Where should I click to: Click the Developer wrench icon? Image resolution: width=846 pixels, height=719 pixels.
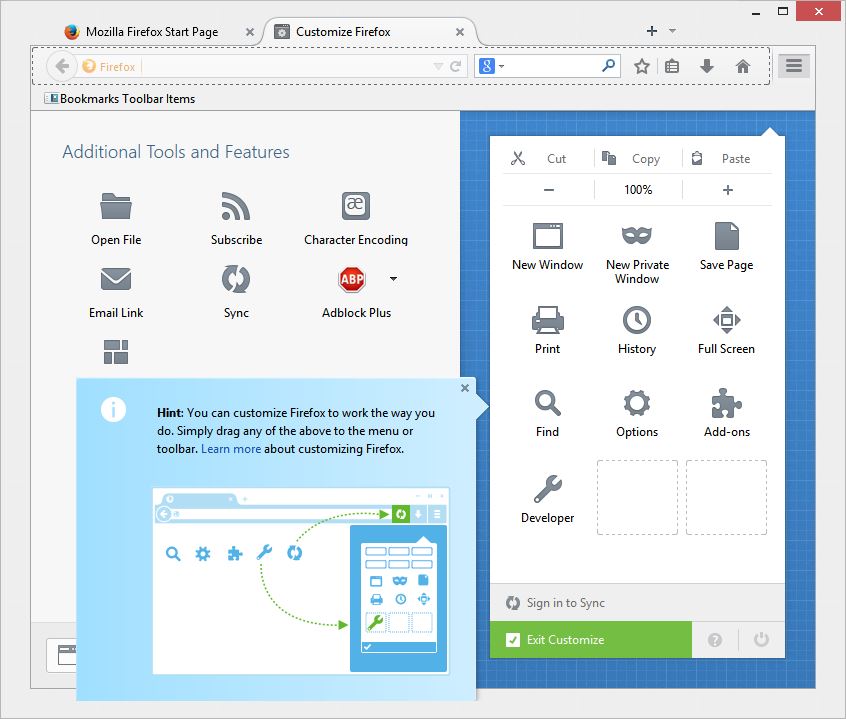(x=548, y=488)
